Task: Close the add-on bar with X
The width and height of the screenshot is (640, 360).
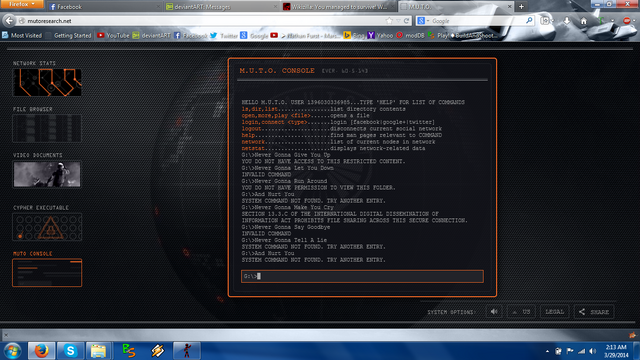Action: point(6,336)
